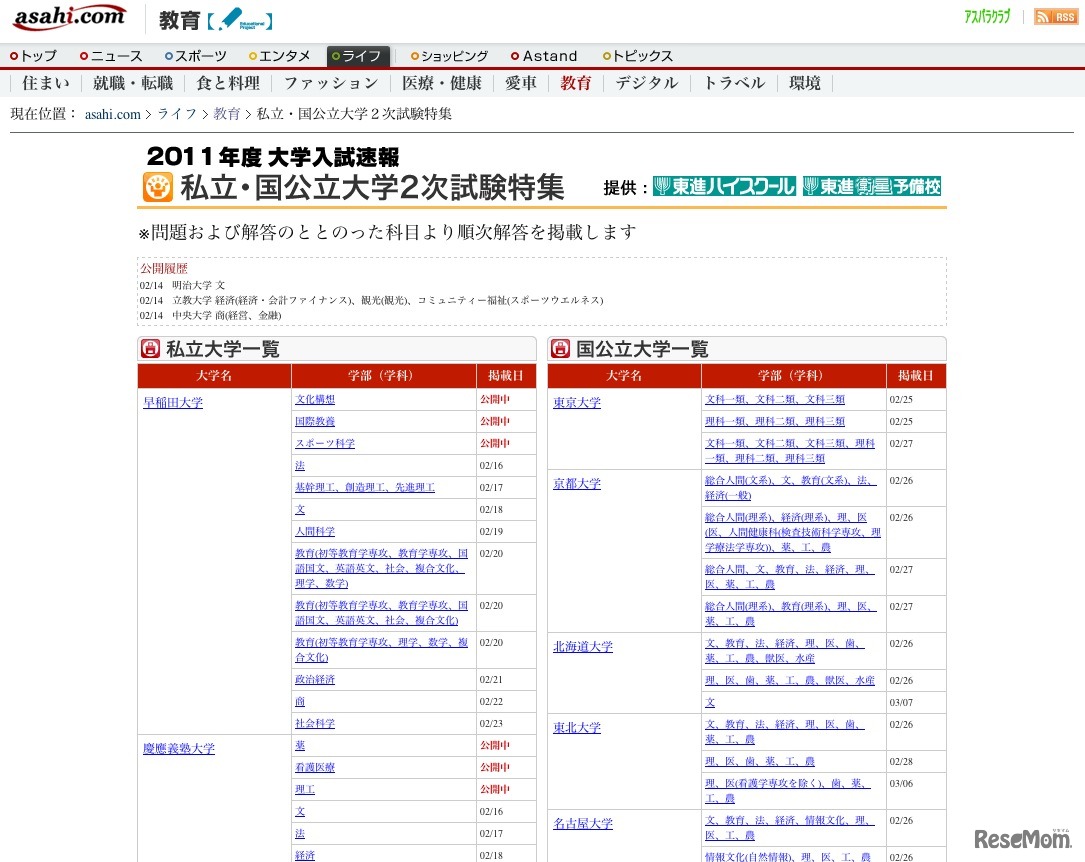1085x862 pixels.
Task: Open the 早稲田大学 link
Action: pyautogui.click(x=173, y=403)
